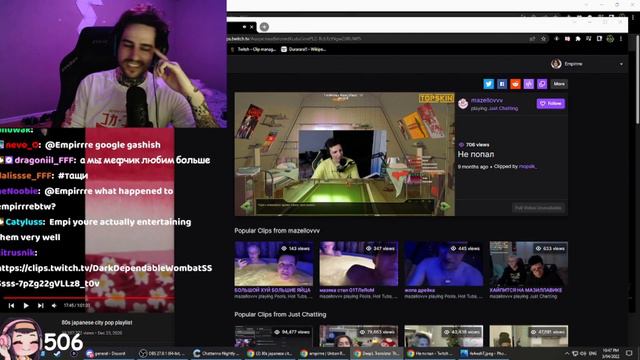Viewport: 640px width, 360px height.
Task: Click the Chrome profile avatar icon
Action: 610,39
